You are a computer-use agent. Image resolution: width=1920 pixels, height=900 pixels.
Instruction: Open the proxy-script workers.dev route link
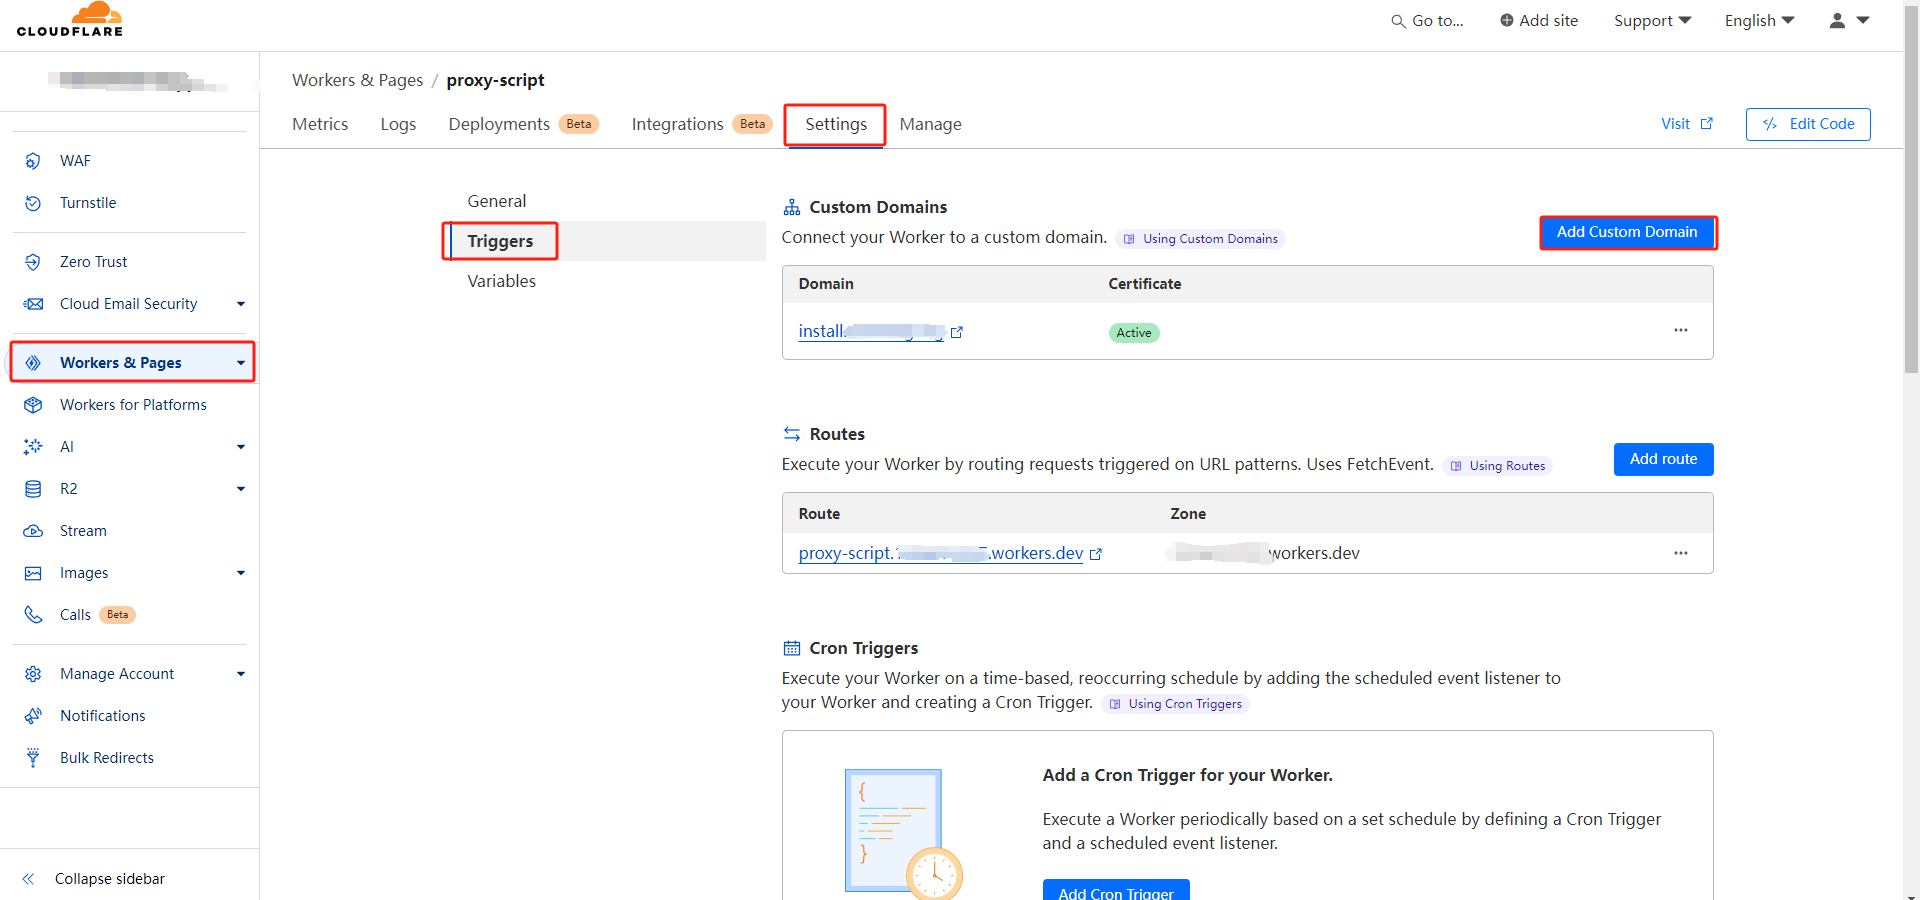tap(941, 553)
